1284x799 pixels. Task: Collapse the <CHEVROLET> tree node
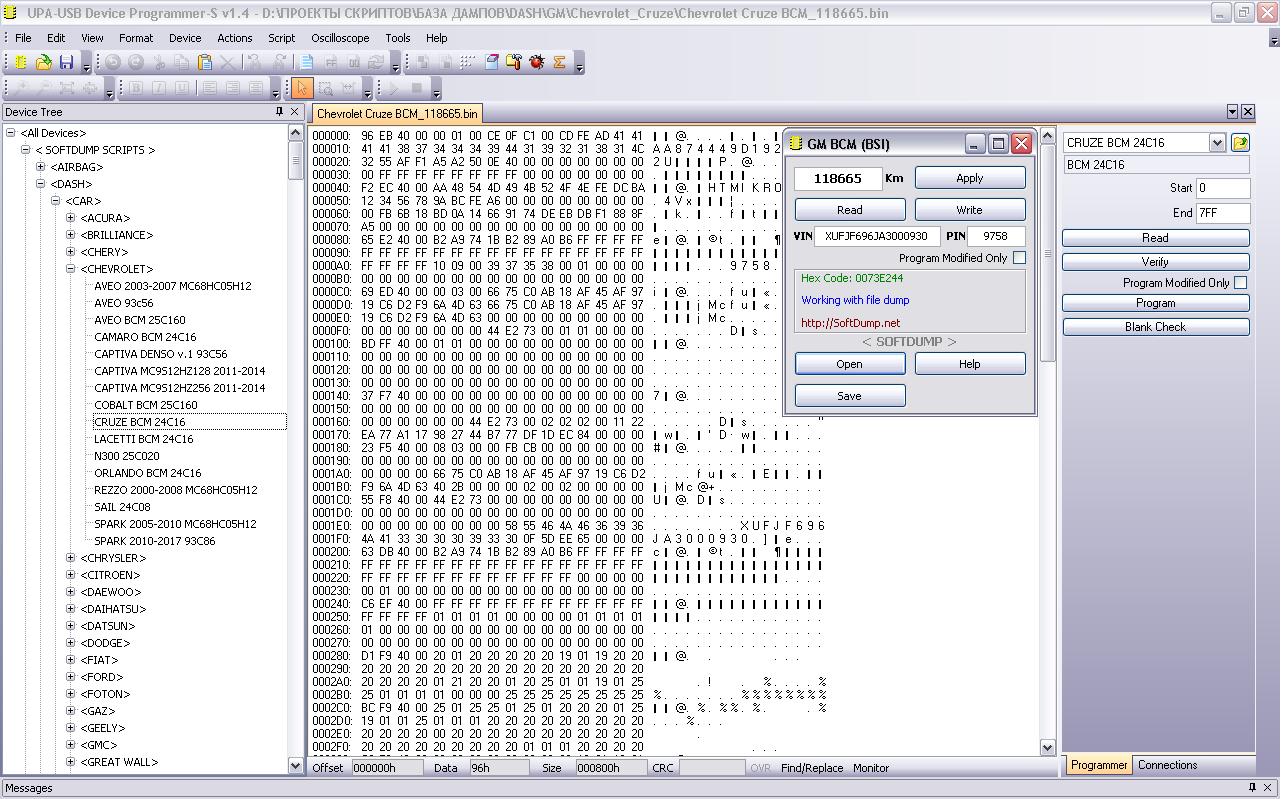[71, 269]
